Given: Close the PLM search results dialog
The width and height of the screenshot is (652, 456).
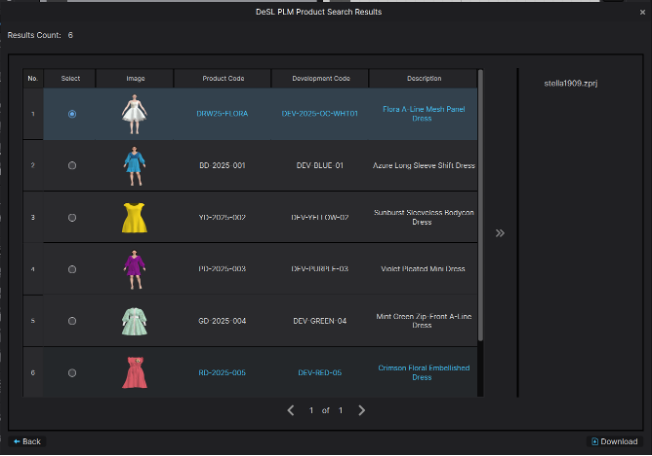Looking at the screenshot, I should (642, 12).
